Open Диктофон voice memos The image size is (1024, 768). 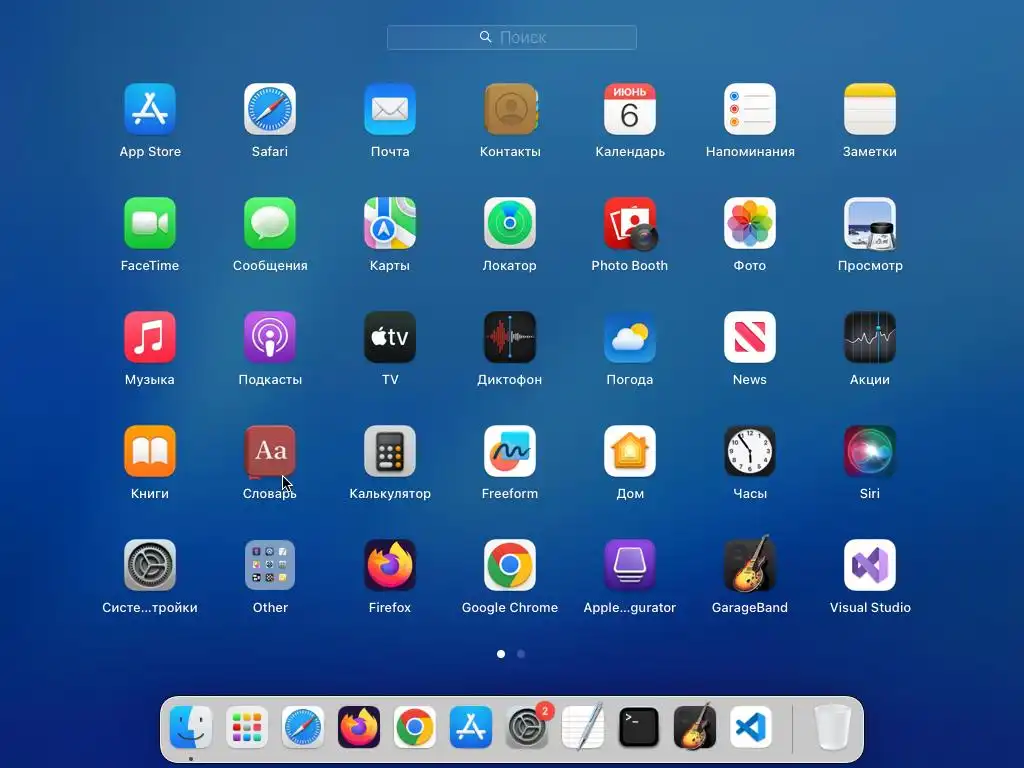click(x=510, y=337)
